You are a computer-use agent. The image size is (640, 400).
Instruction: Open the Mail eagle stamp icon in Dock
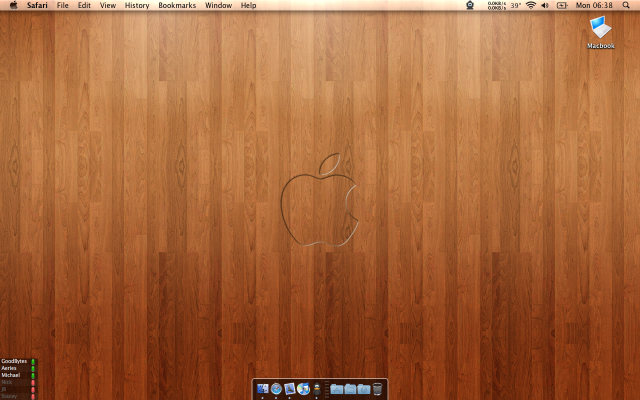pos(290,389)
